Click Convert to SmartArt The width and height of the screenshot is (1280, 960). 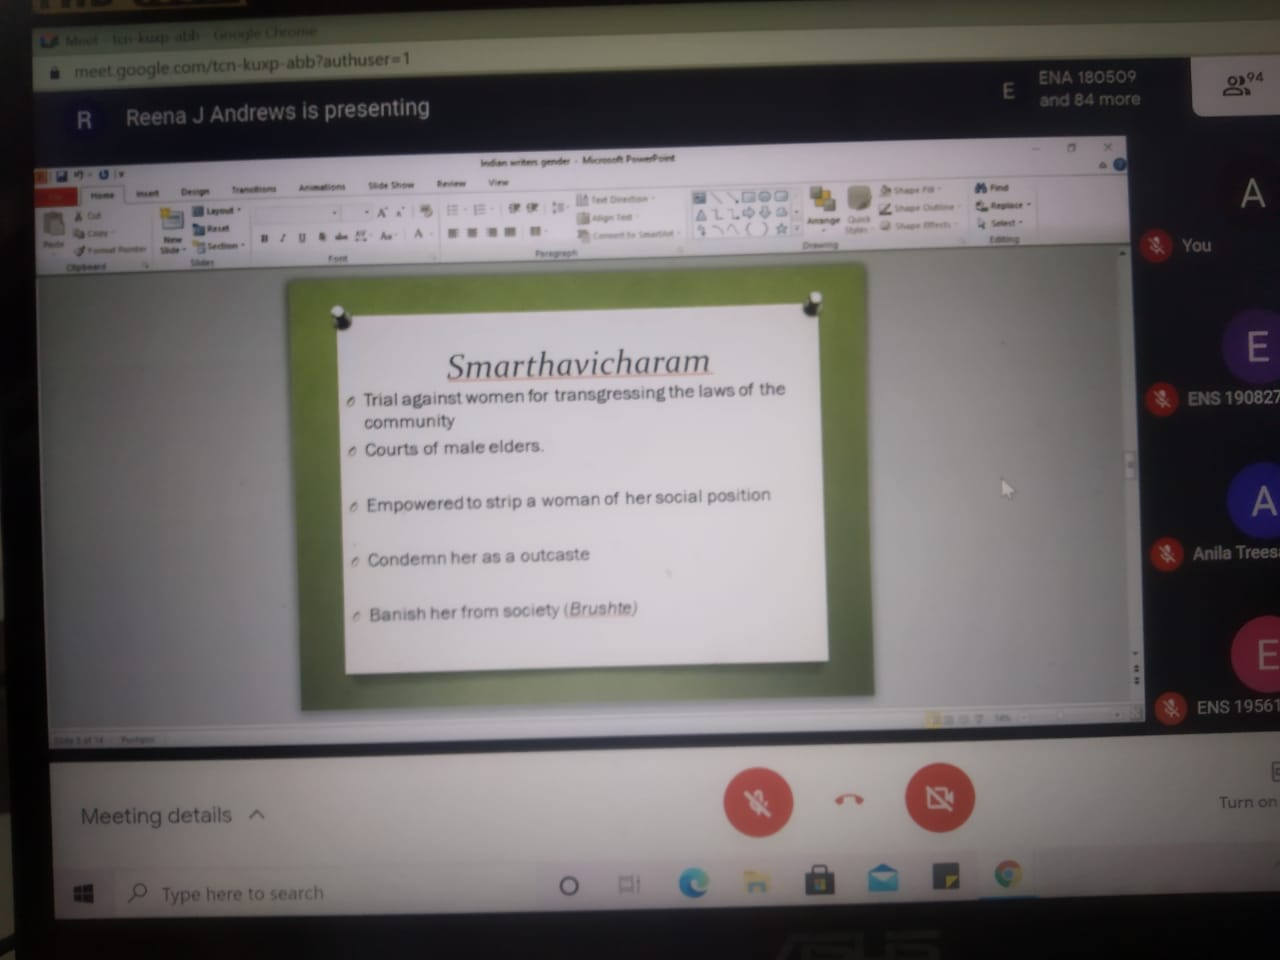627,235
